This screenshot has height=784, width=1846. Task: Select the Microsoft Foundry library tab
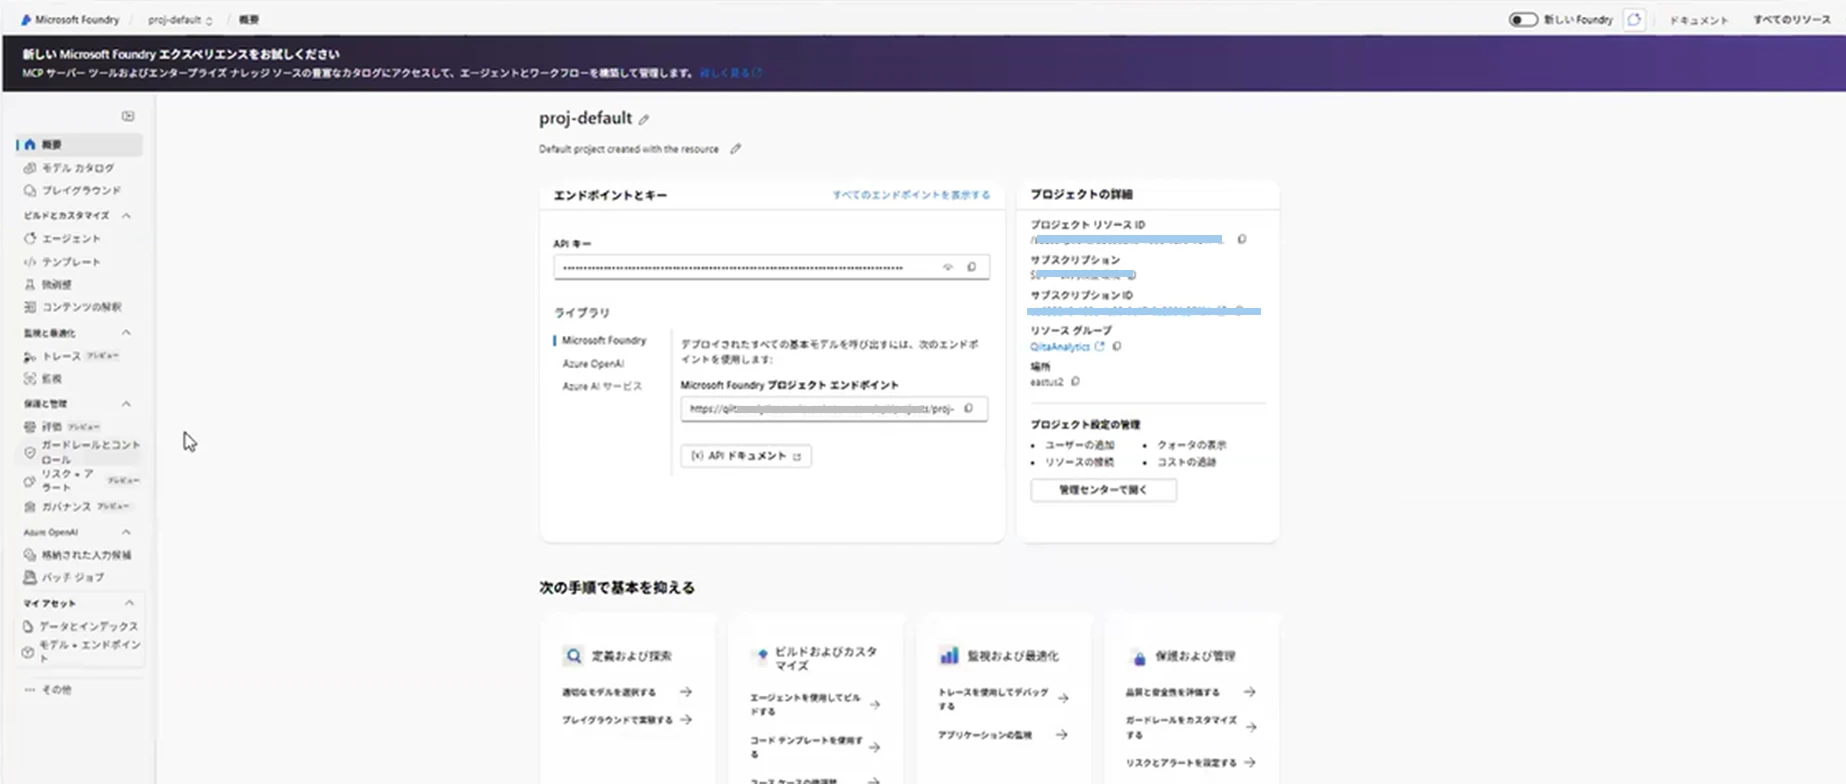click(604, 340)
